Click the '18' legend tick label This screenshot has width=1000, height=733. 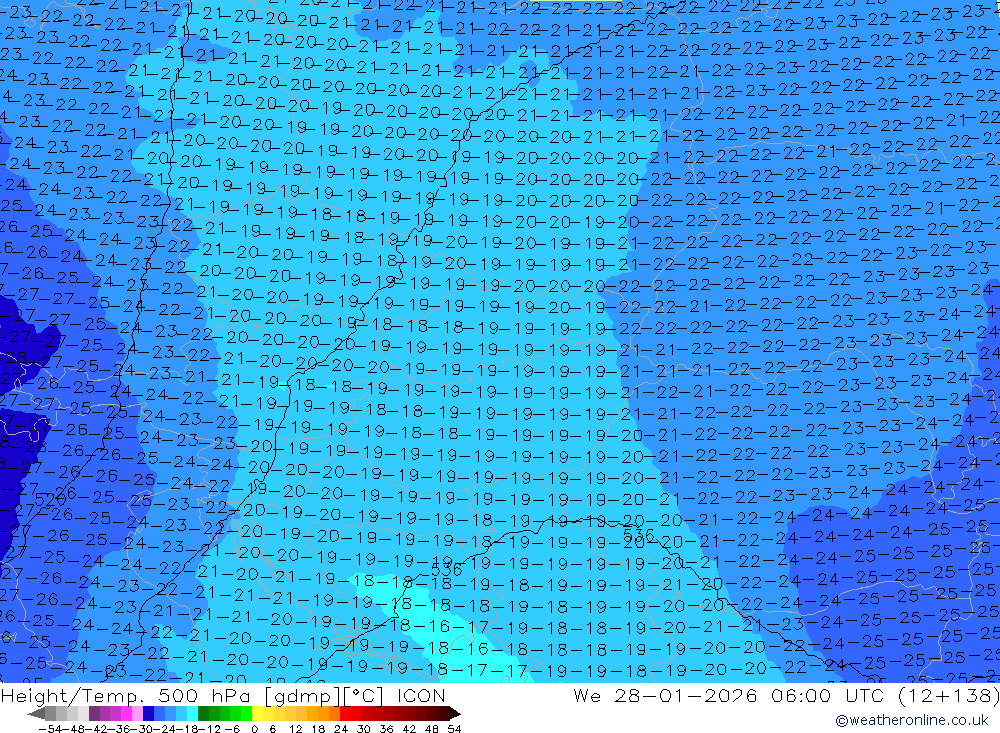point(318,729)
